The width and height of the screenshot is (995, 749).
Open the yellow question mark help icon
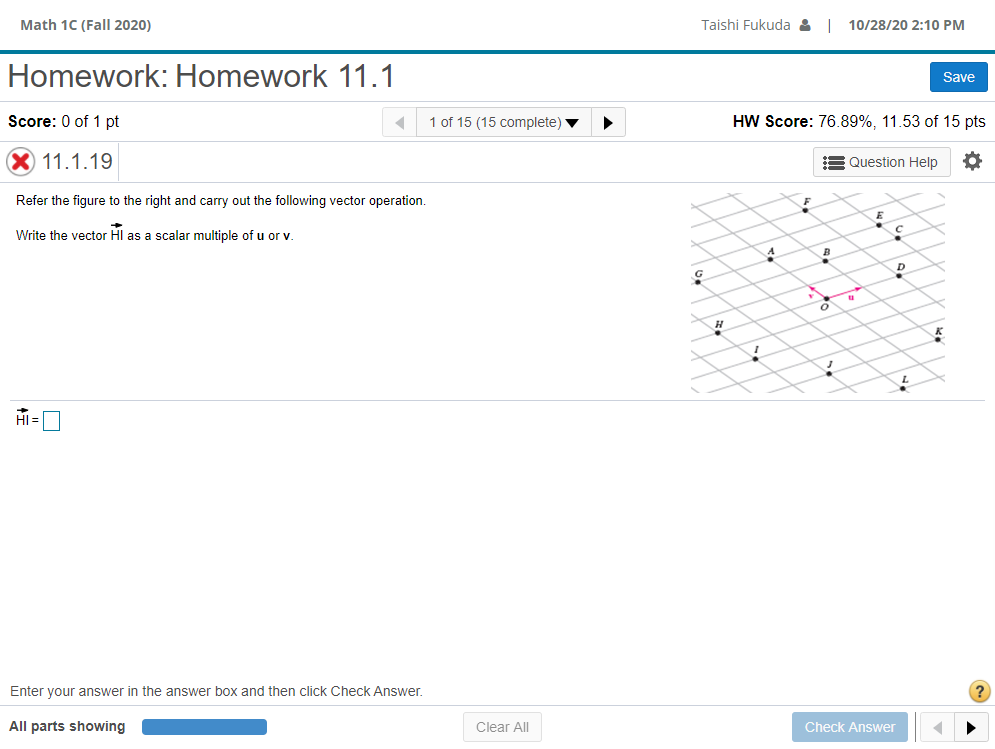[979, 691]
